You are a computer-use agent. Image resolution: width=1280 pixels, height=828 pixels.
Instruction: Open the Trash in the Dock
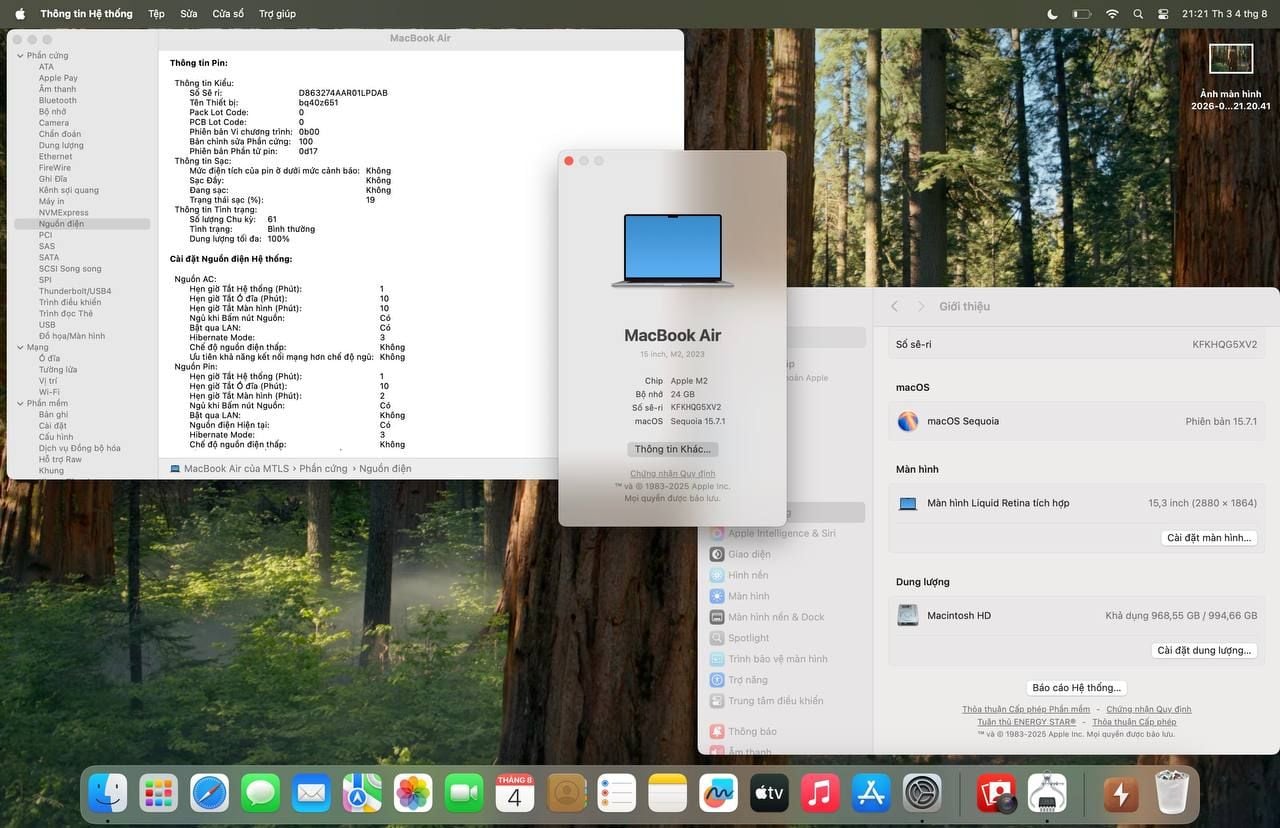pyautogui.click(x=1172, y=794)
